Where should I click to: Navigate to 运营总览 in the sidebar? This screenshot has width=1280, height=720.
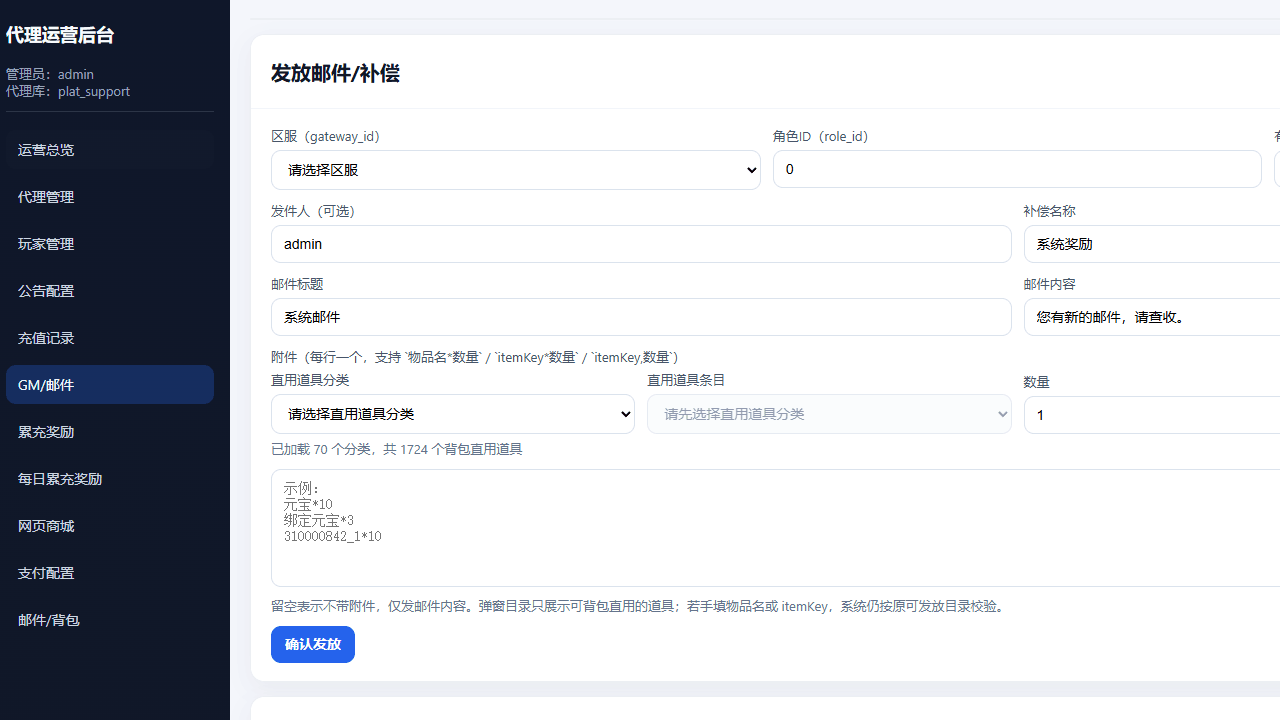[46, 149]
